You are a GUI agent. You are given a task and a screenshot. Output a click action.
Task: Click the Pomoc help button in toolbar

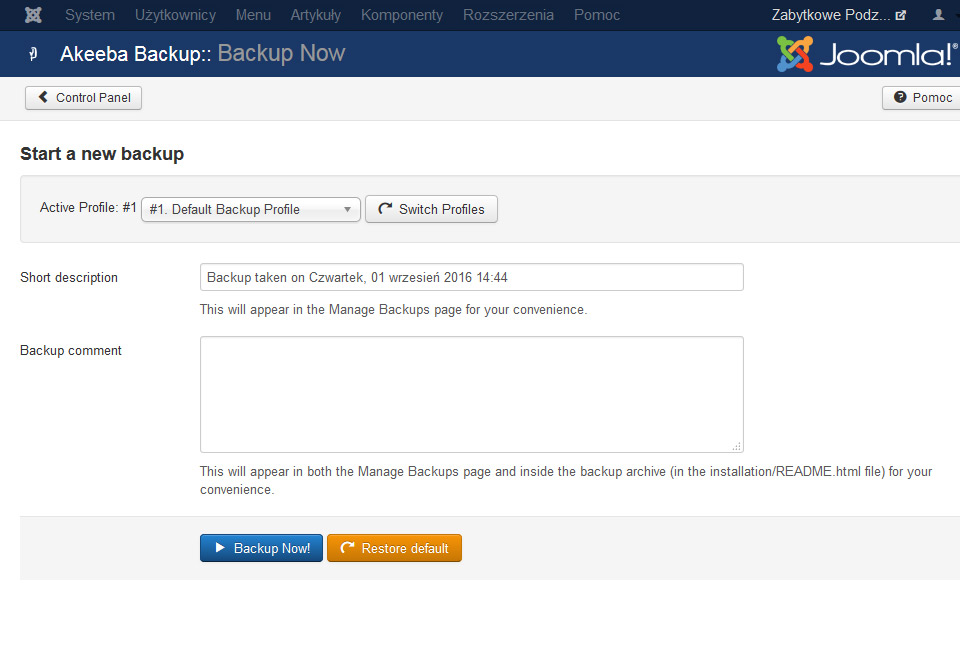(x=921, y=98)
